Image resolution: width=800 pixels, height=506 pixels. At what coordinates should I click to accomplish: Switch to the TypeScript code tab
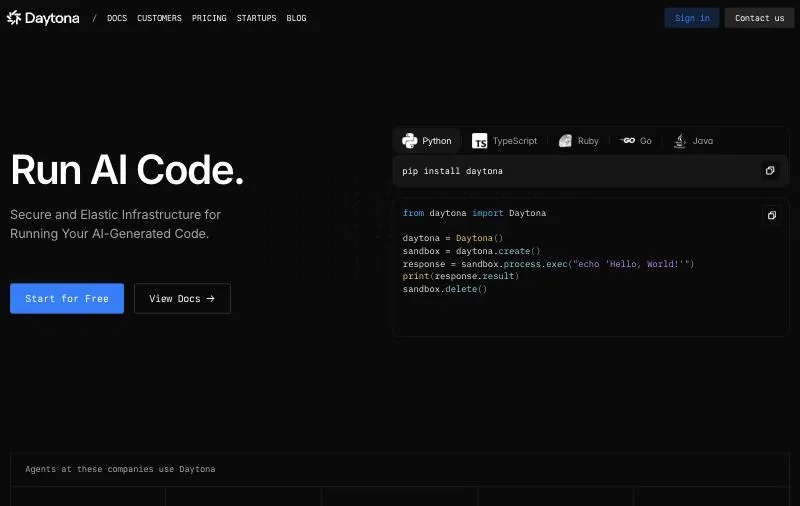click(x=504, y=141)
